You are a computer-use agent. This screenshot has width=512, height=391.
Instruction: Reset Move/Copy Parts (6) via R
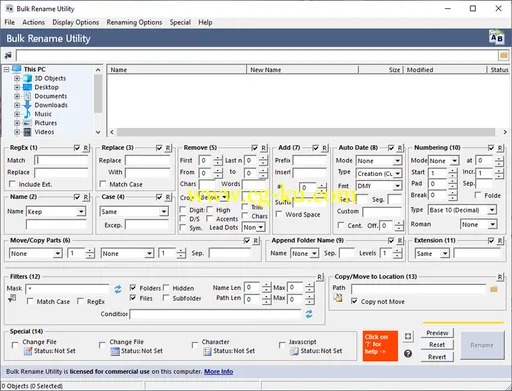coord(256,241)
